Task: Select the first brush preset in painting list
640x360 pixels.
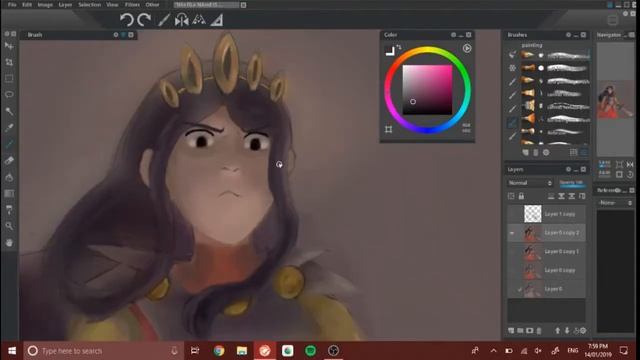Action: (x=555, y=55)
